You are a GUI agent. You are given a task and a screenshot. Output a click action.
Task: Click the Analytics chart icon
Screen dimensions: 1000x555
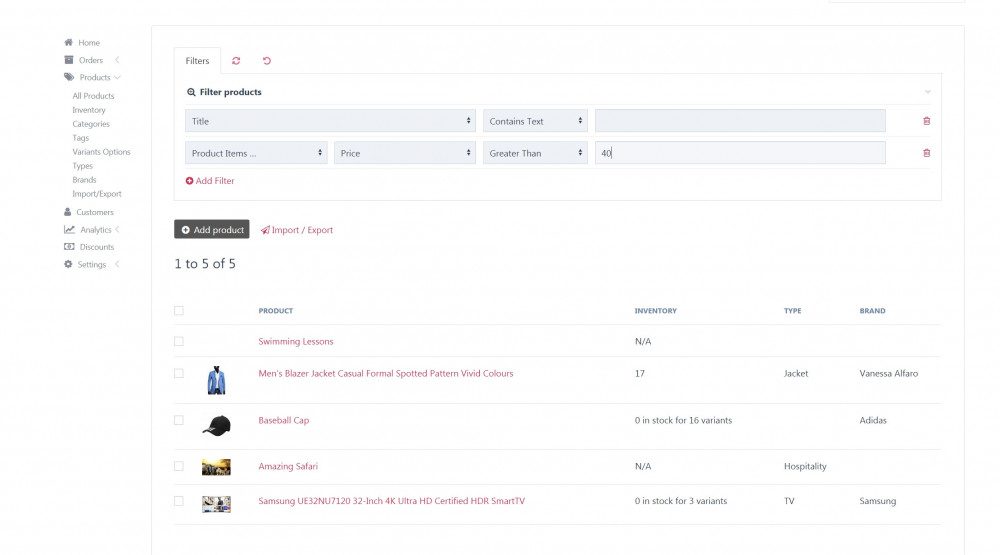click(x=69, y=230)
